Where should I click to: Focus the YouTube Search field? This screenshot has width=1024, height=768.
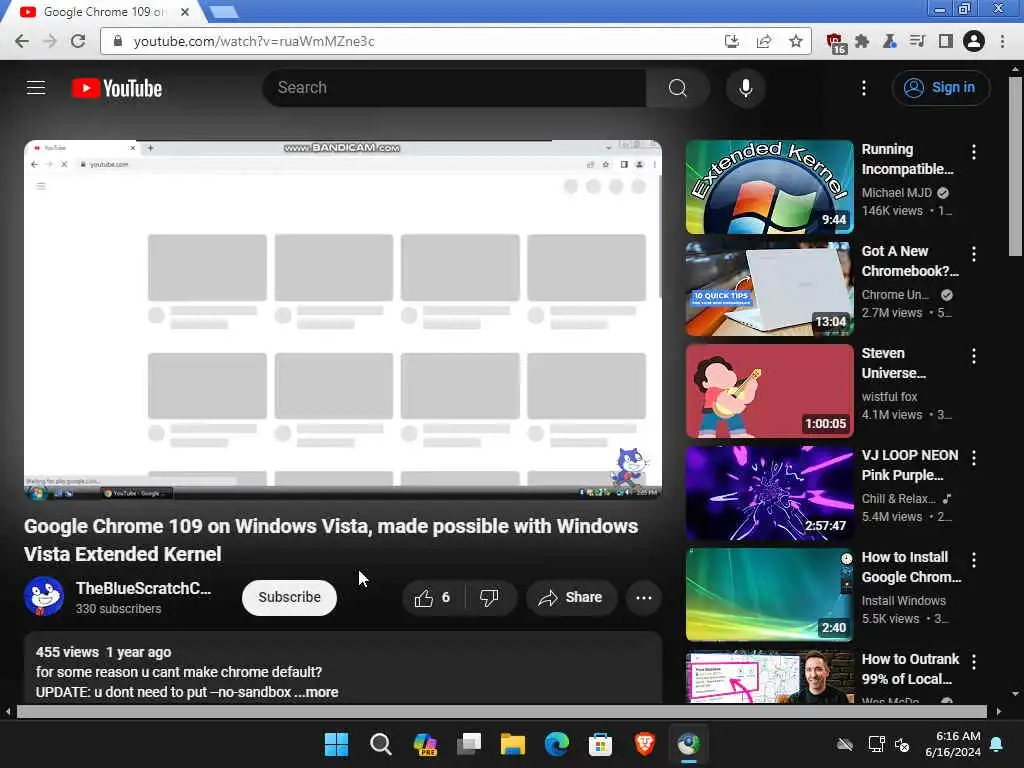tap(455, 88)
